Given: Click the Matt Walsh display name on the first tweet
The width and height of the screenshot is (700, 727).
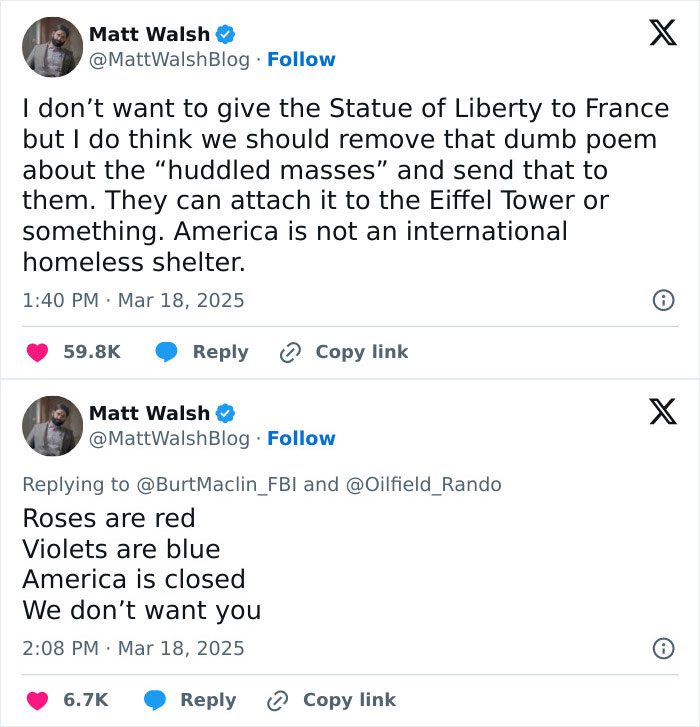Looking at the screenshot, I should point(149,34).
